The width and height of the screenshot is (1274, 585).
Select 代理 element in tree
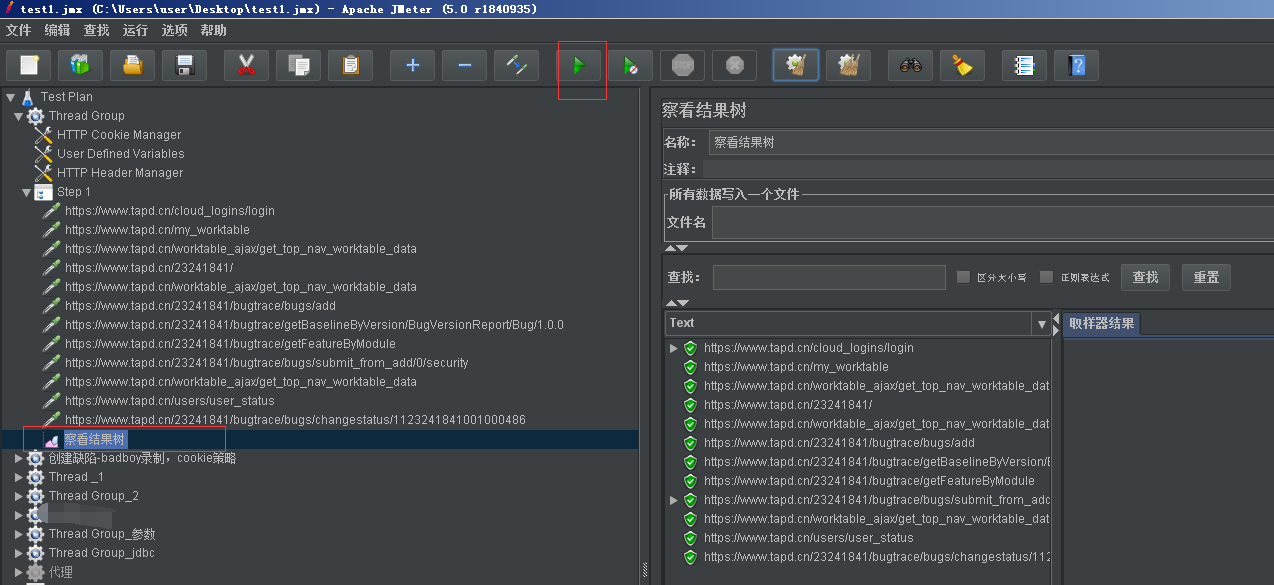click(x=60, y=572)
